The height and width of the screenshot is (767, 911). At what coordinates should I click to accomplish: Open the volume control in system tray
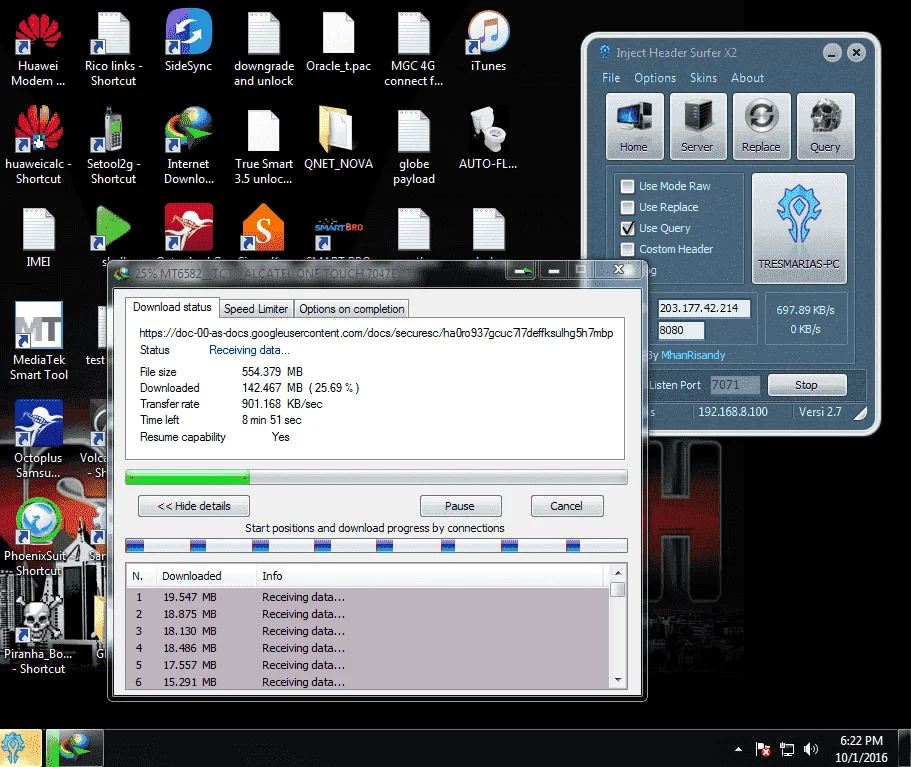coord(810,749)
